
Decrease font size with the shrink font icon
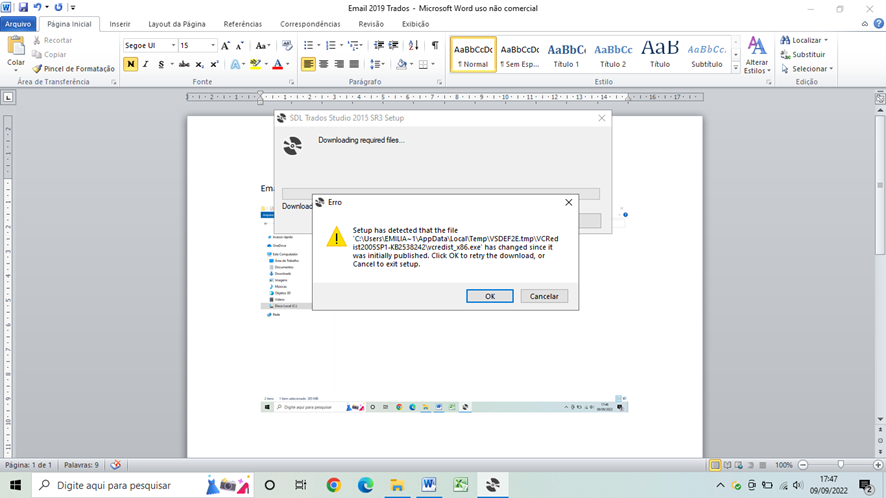pyautogui.click(x=240, y=46)
